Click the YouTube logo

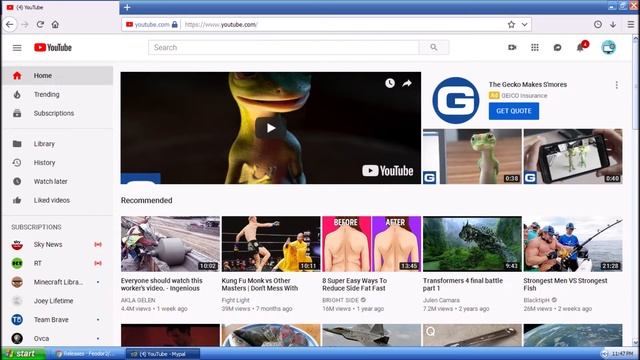[x=53, y=48]
